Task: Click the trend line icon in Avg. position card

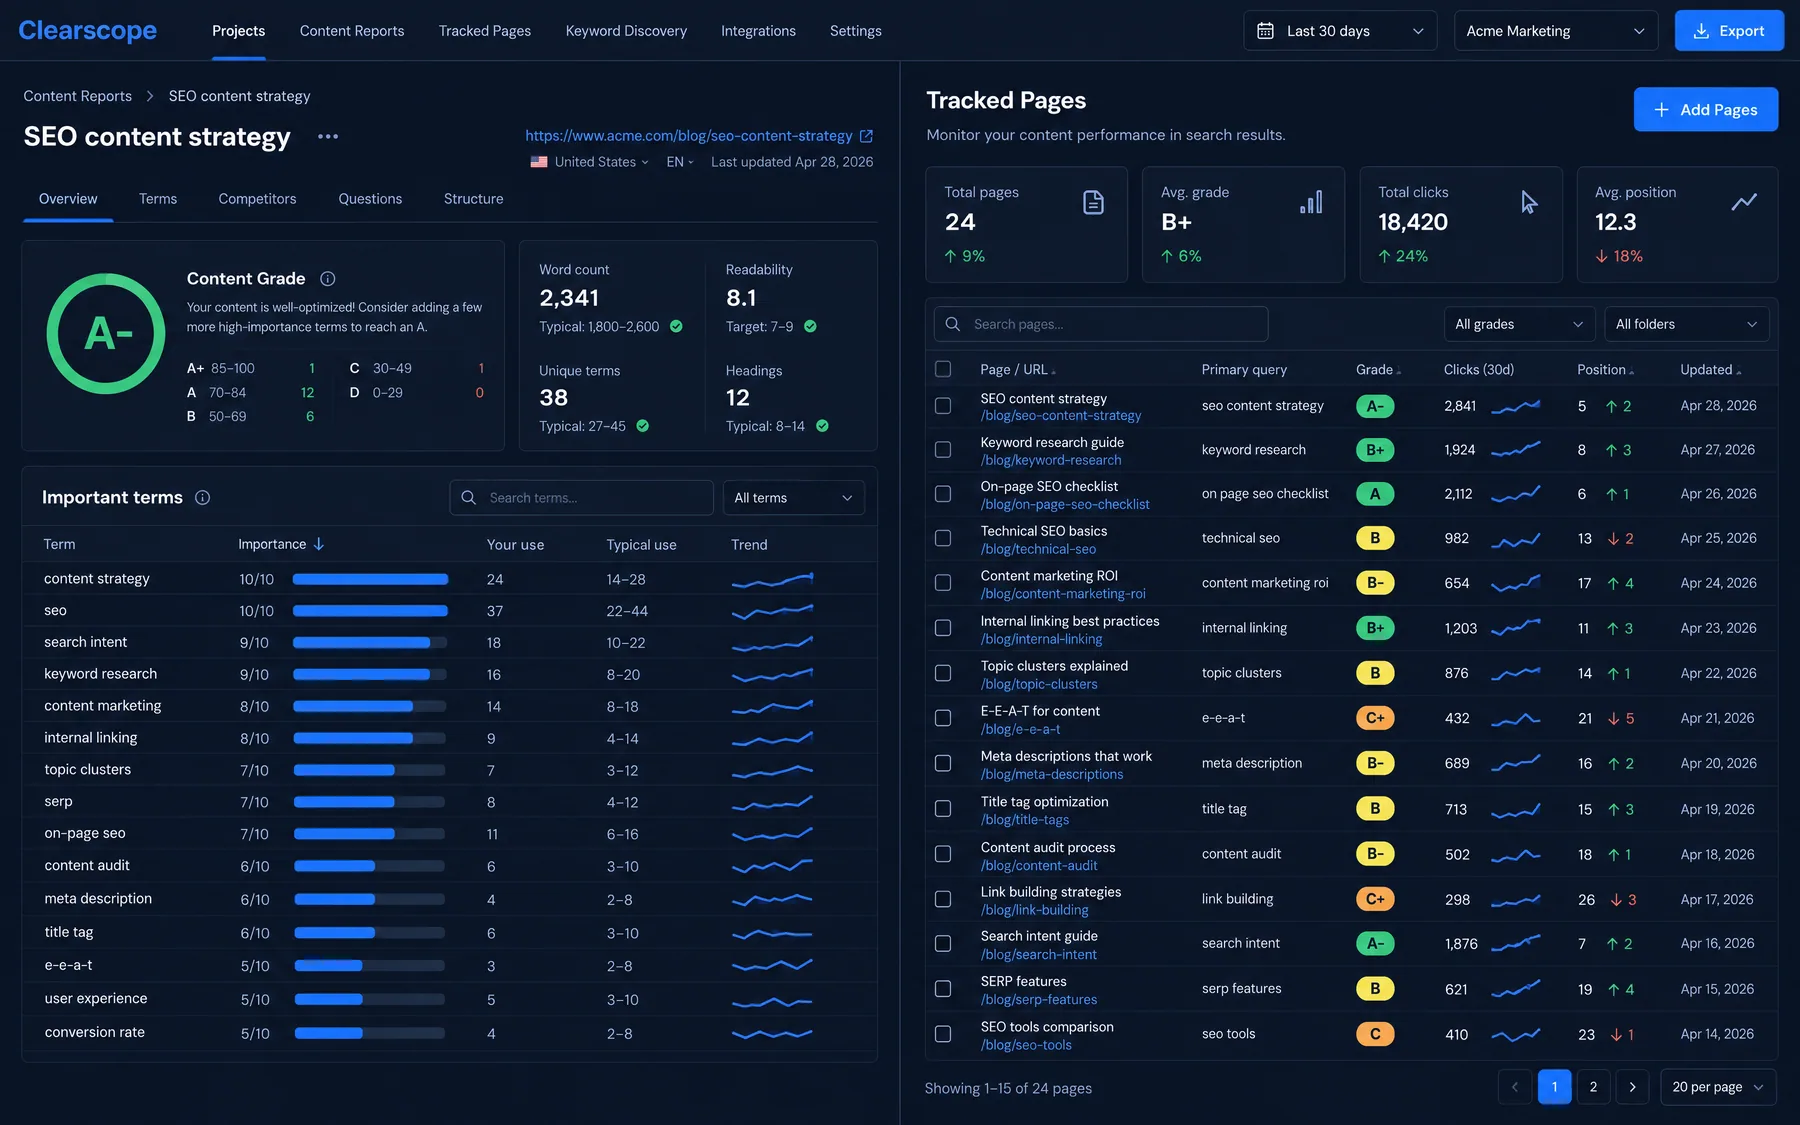Action: pos(1744,202)
